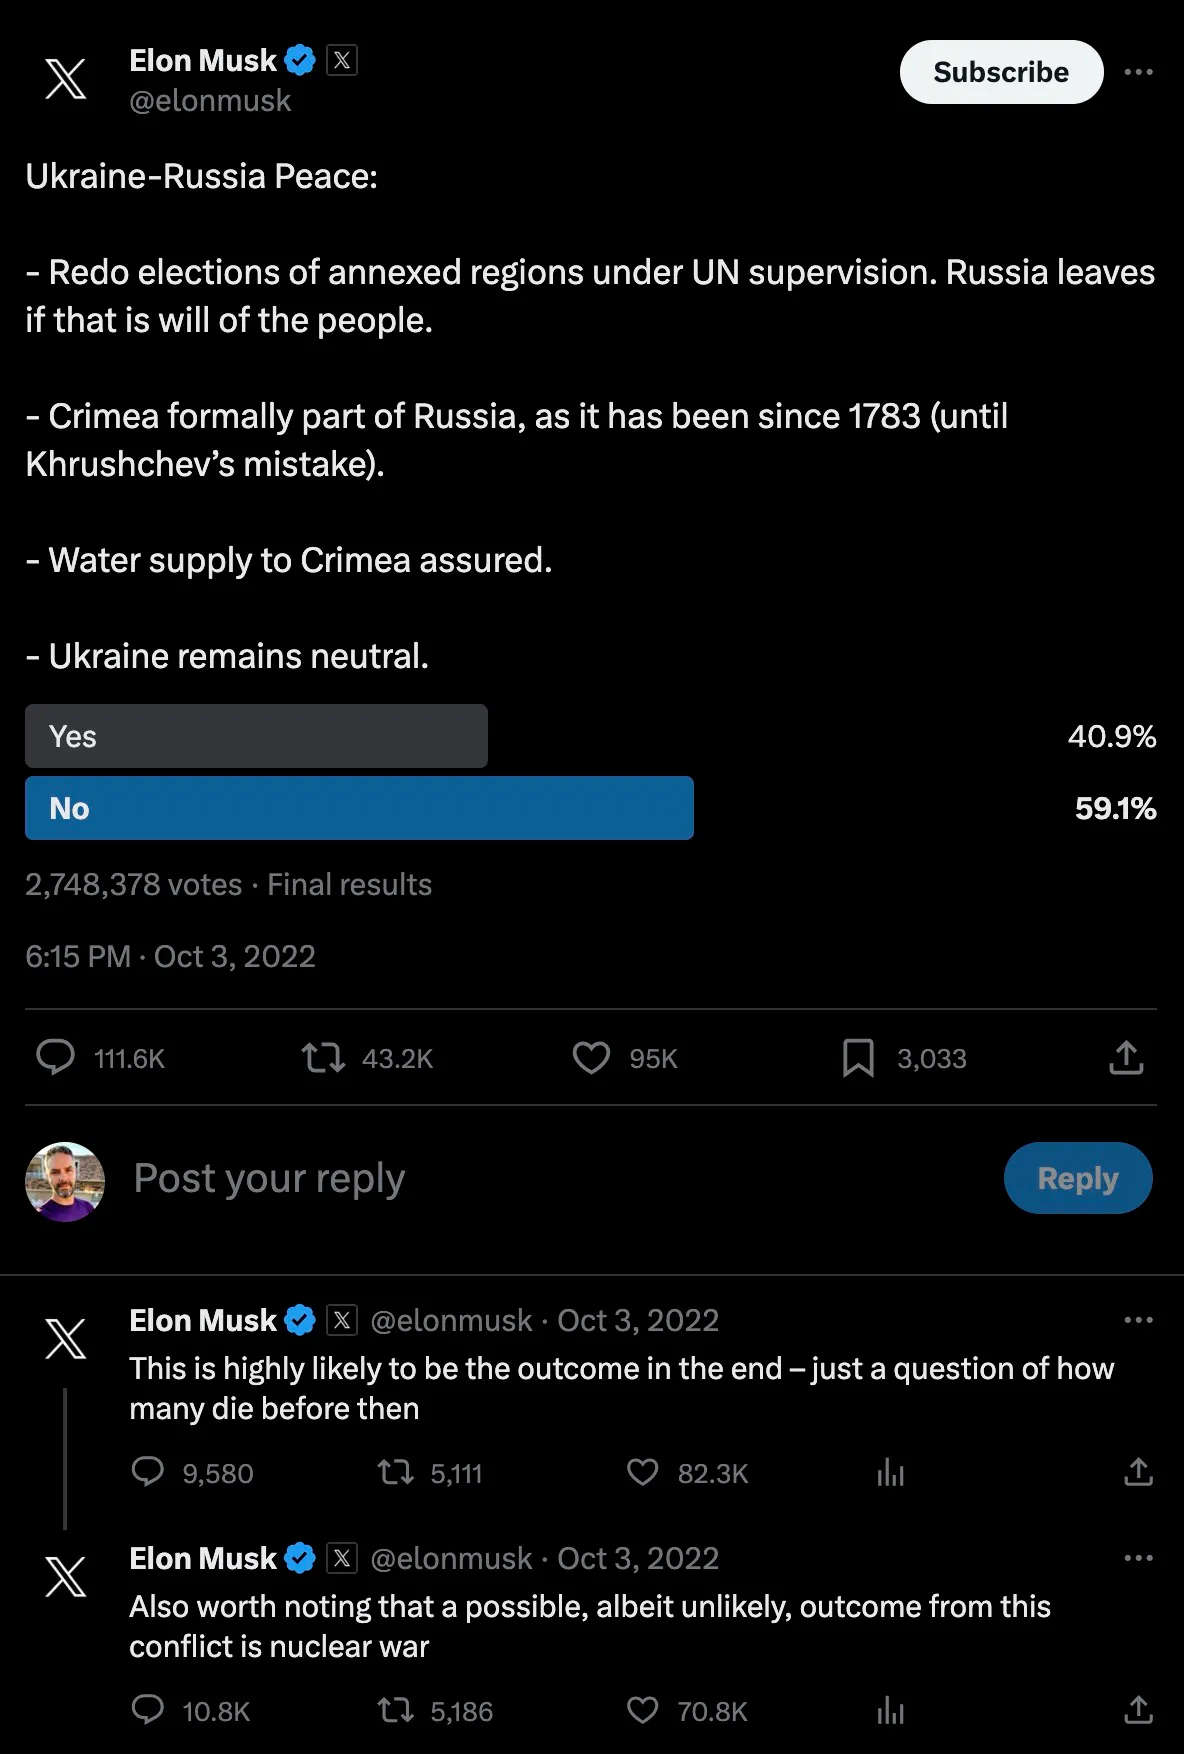Select the 'No' poll option bar
1184x1754 pixels.
click(x=359, y=808)
